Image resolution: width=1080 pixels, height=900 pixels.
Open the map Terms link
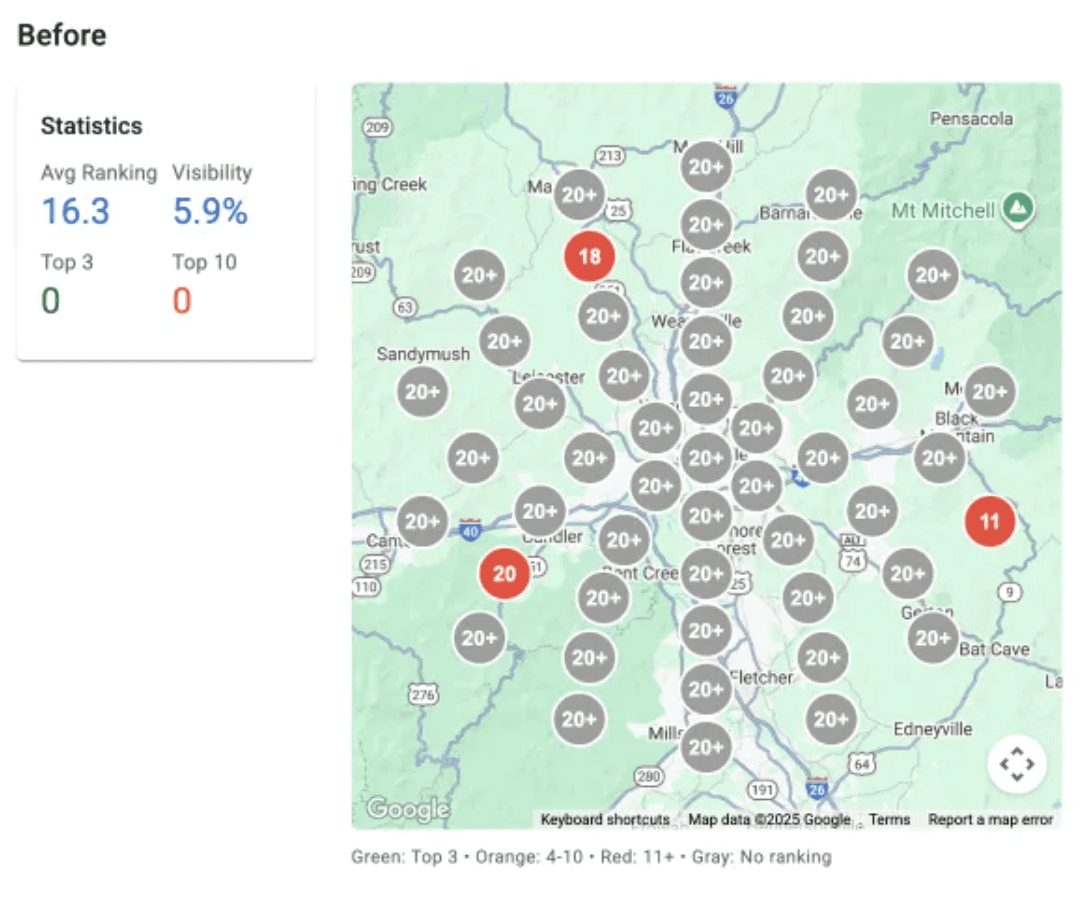889,819
